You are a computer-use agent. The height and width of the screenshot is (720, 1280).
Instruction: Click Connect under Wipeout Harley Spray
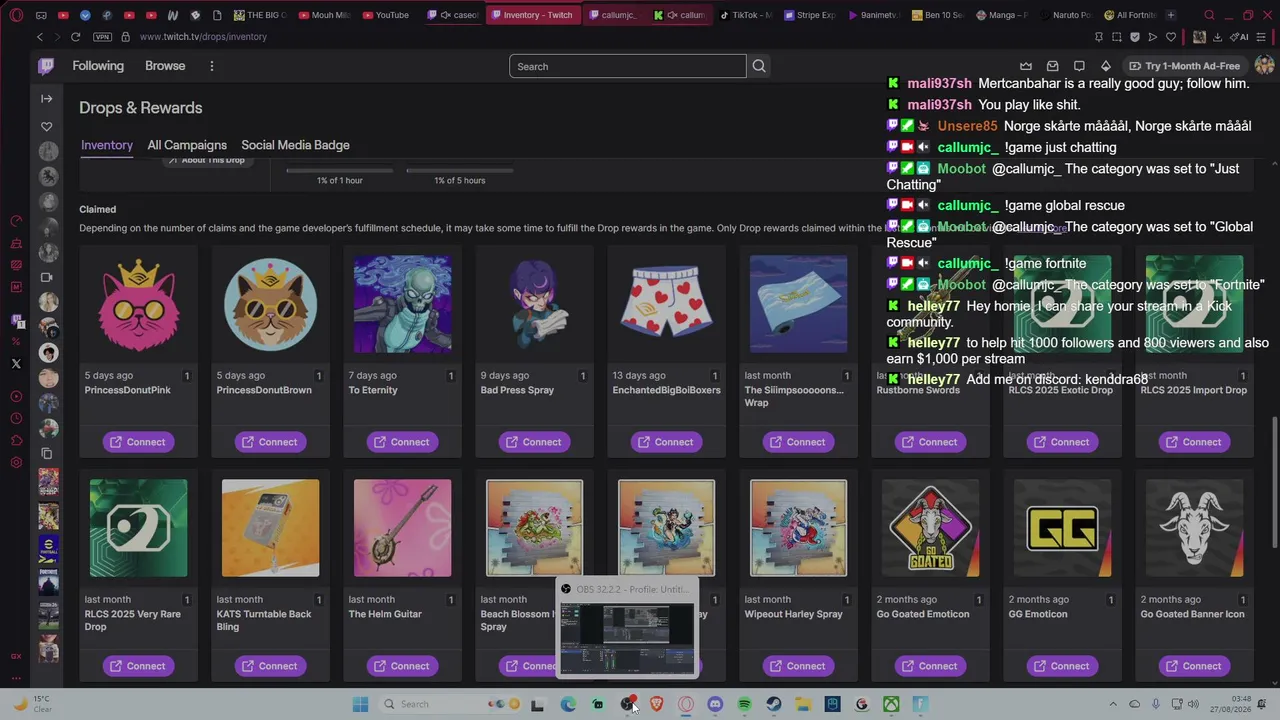point(798,666)
